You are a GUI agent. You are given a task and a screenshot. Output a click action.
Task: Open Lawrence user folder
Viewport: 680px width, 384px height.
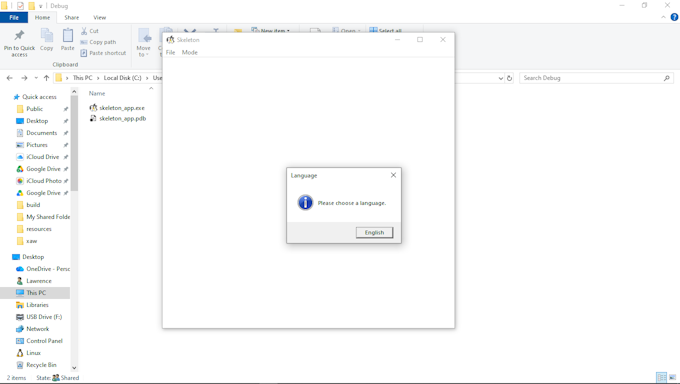[34, 281]
